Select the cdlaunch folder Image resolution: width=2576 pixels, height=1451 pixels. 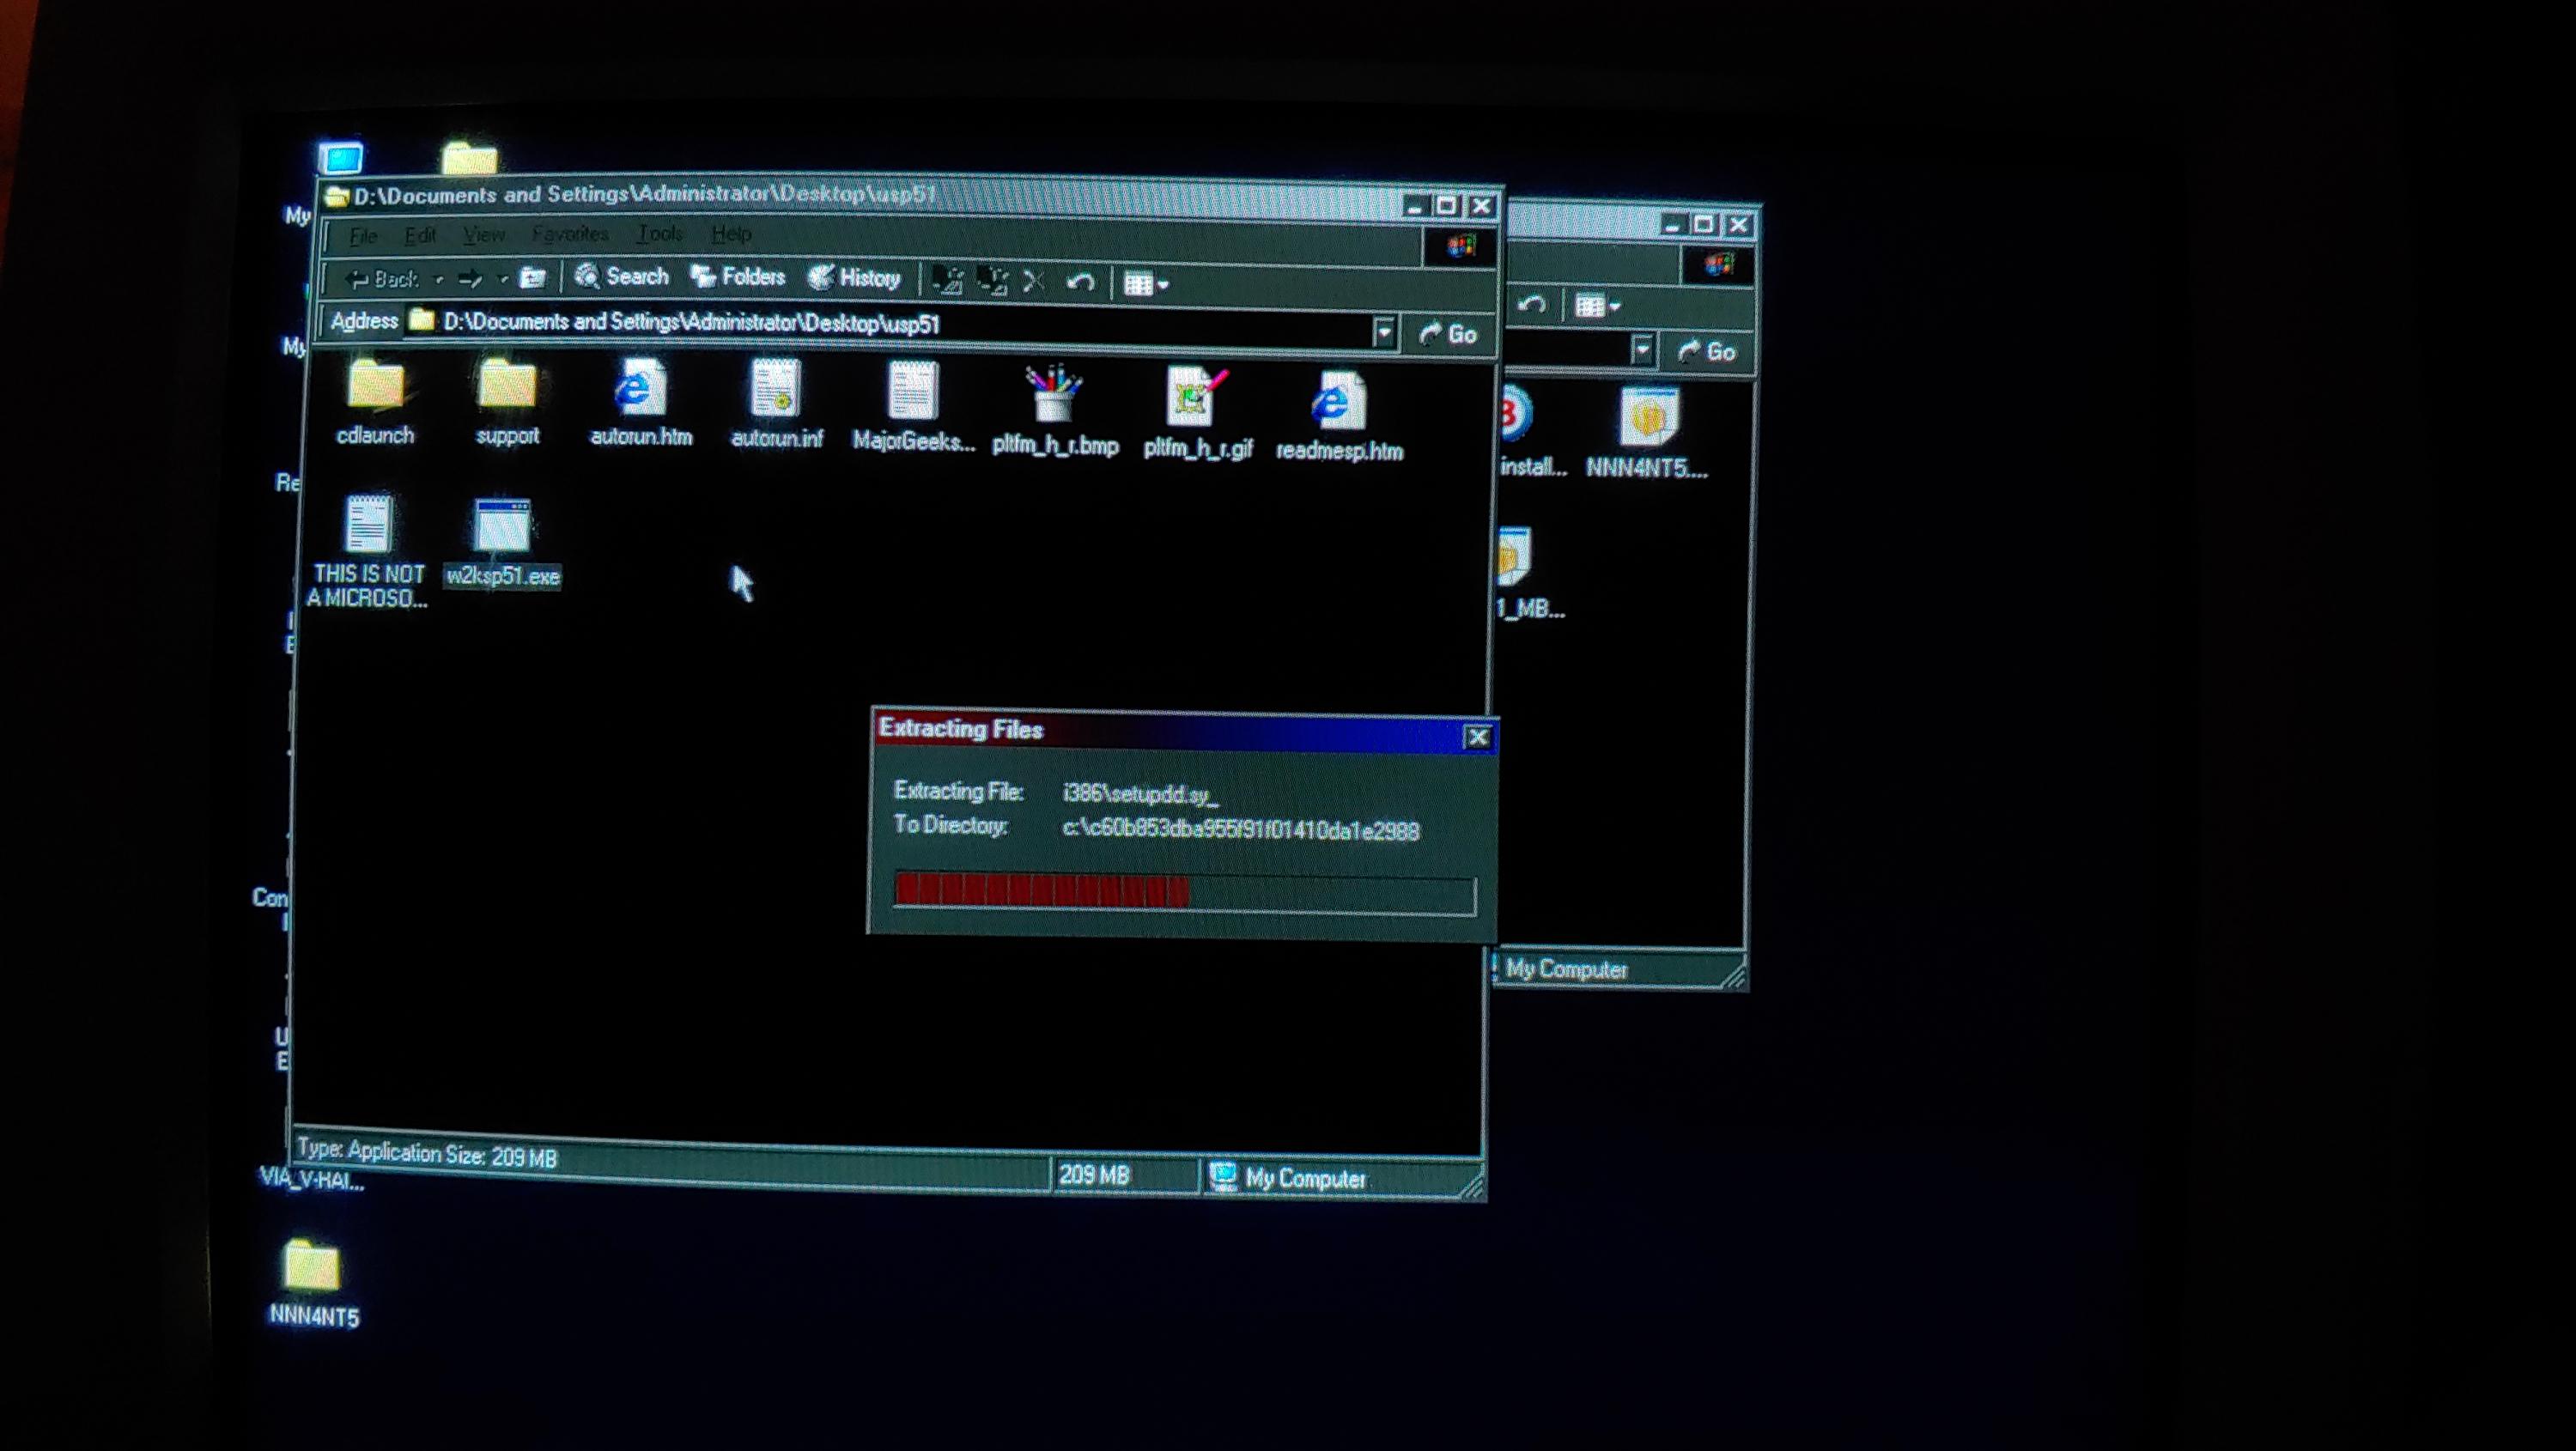click(x=375, y=390)
